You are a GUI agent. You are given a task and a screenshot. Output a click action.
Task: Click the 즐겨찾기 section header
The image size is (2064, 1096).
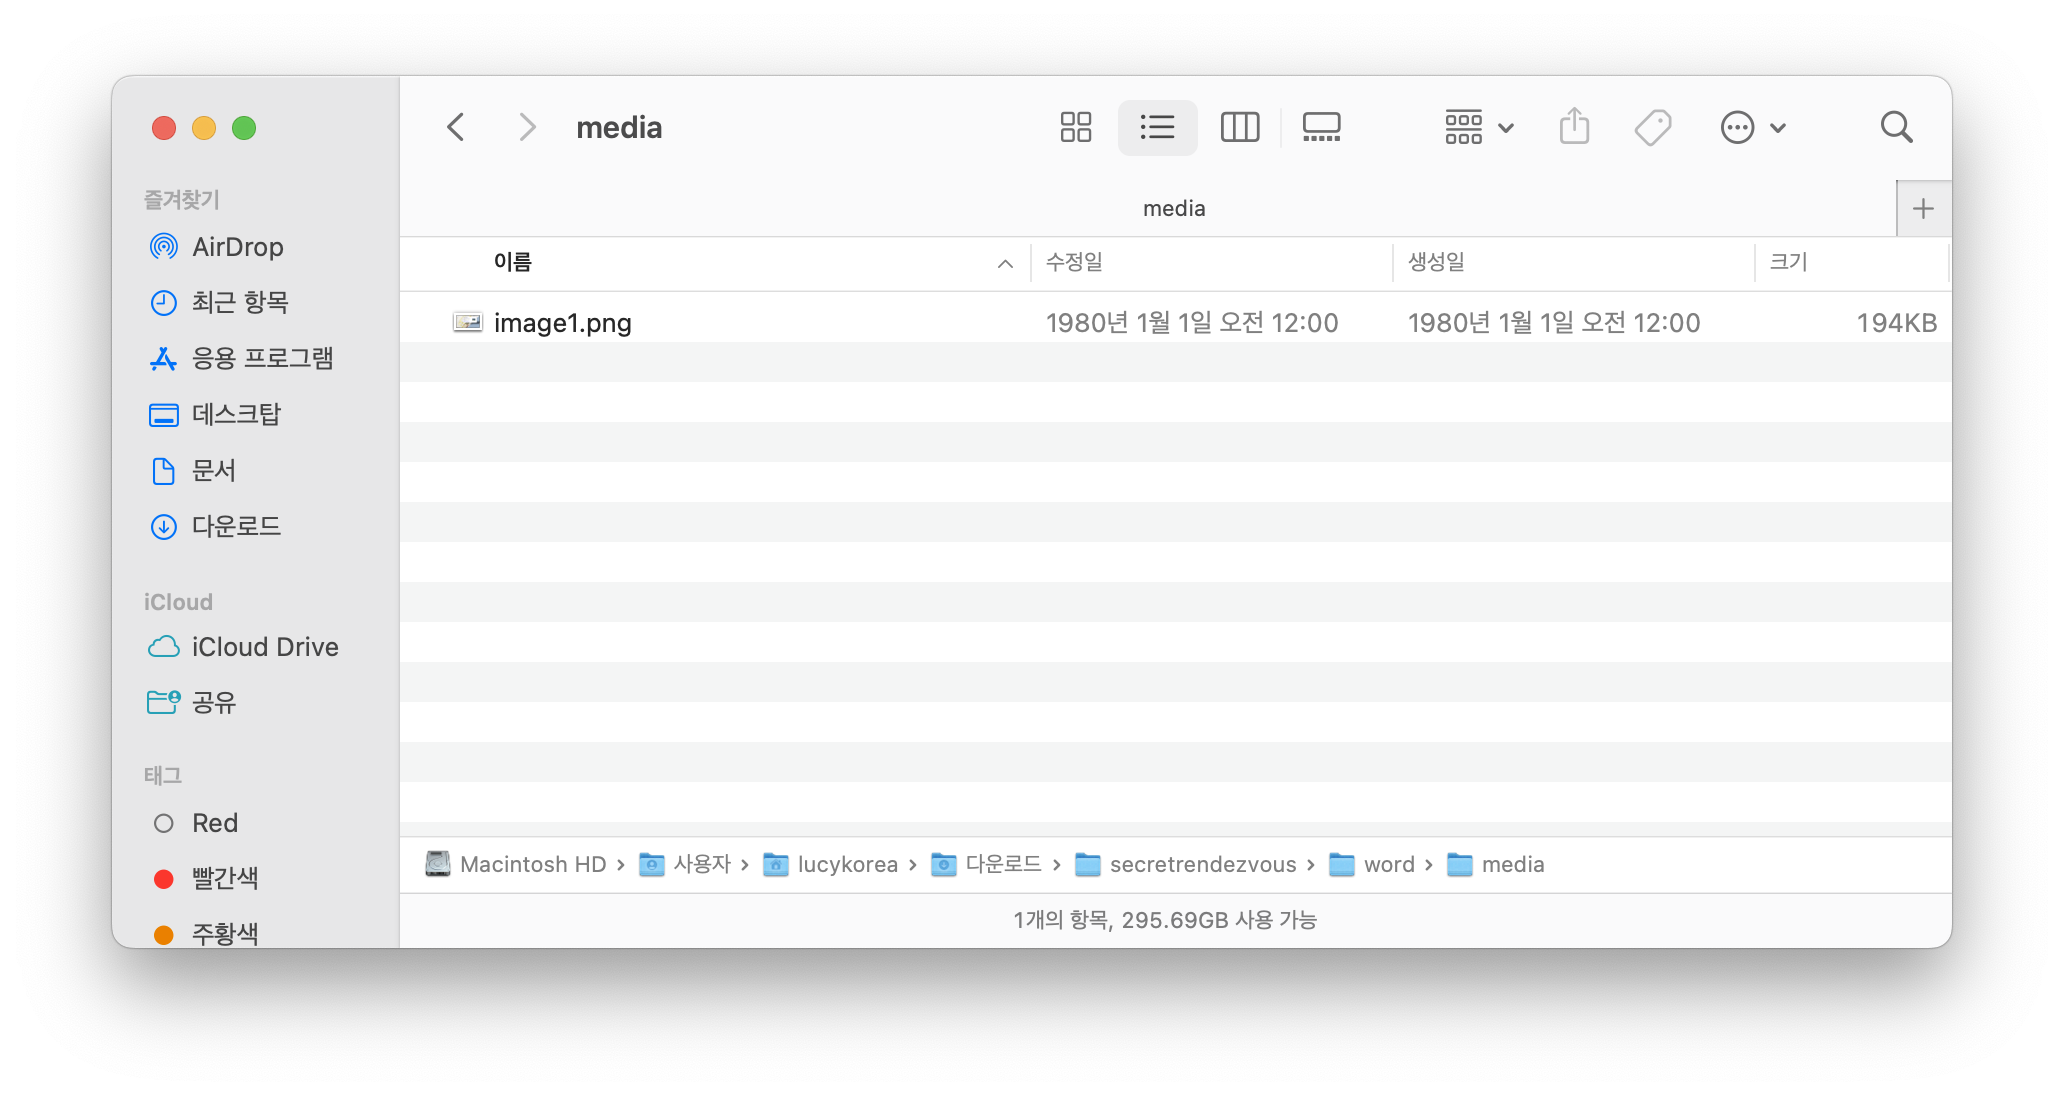click(x=181, y=200)
